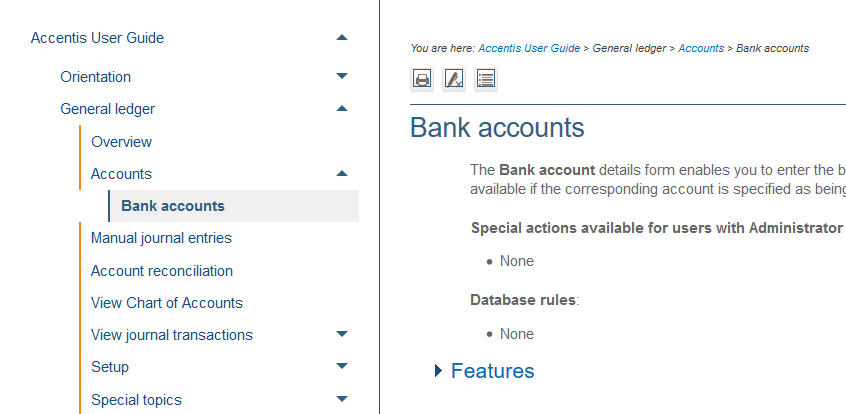The width and height of the screenshot is (846, 414).
Task: Open the Overview topic
Action: tap(121, 142)
